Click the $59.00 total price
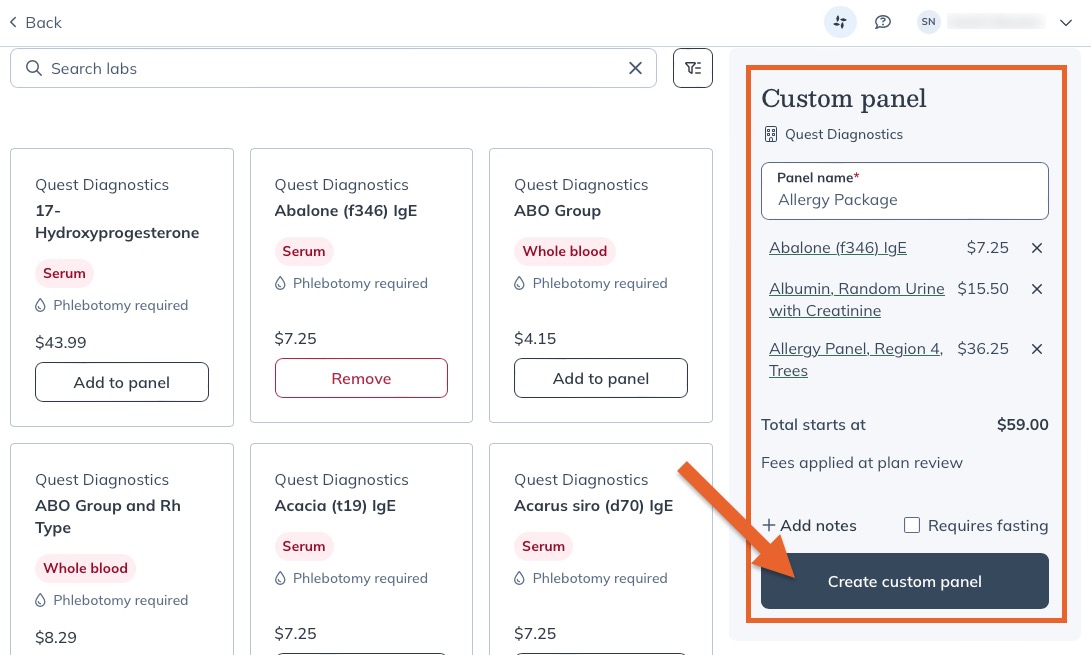The image size is (1091, 655). (1022, 425)
